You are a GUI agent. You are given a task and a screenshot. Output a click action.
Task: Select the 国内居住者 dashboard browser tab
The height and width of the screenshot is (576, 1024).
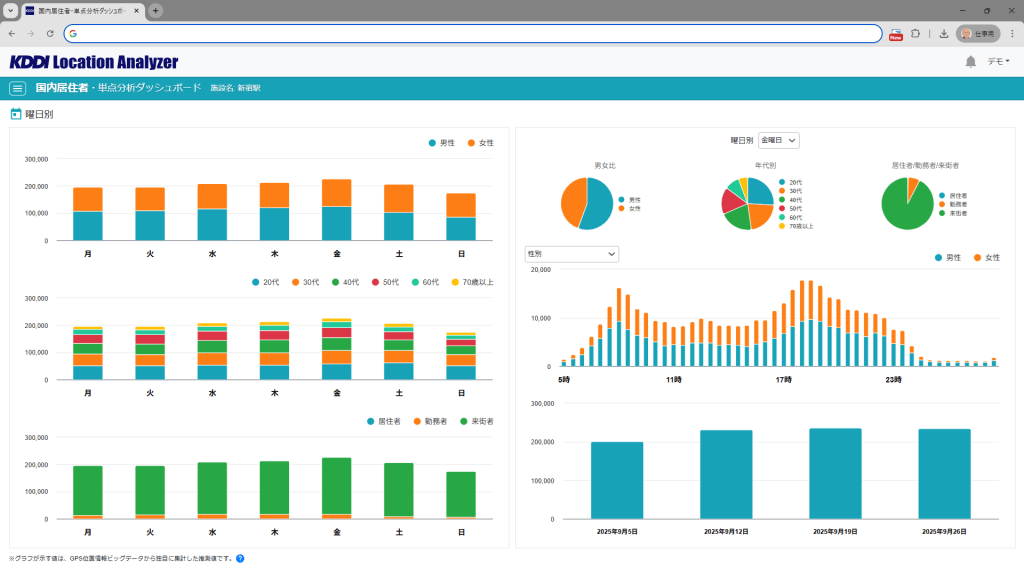tap(82, 10)
